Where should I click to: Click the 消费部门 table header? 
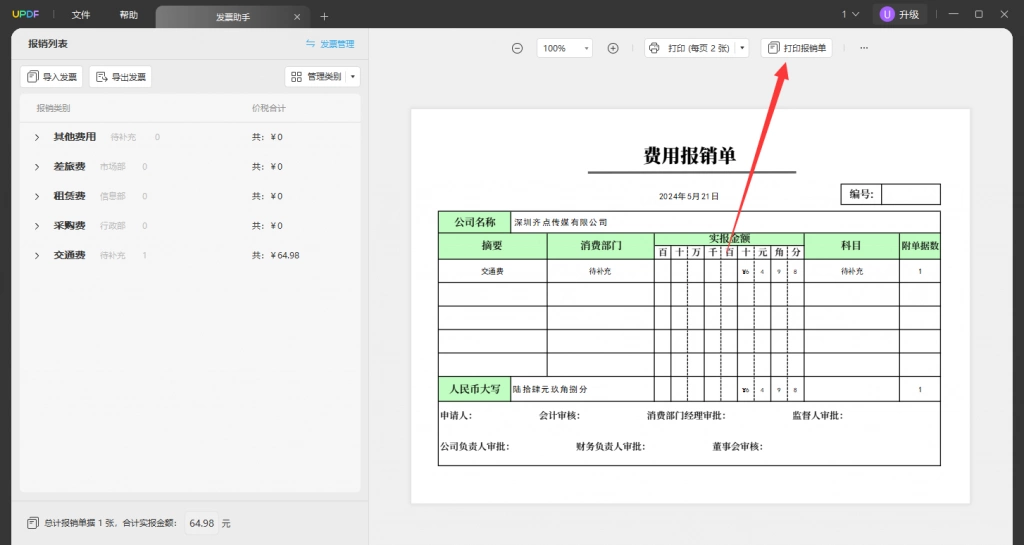[x=601, y=246]
